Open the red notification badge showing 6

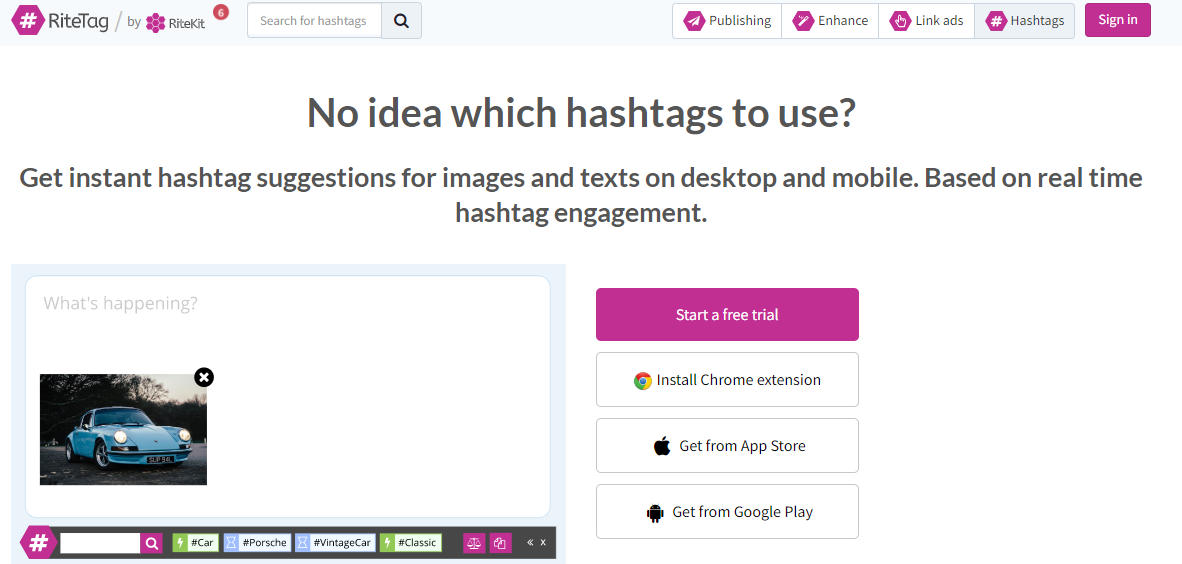pos(221,12)
